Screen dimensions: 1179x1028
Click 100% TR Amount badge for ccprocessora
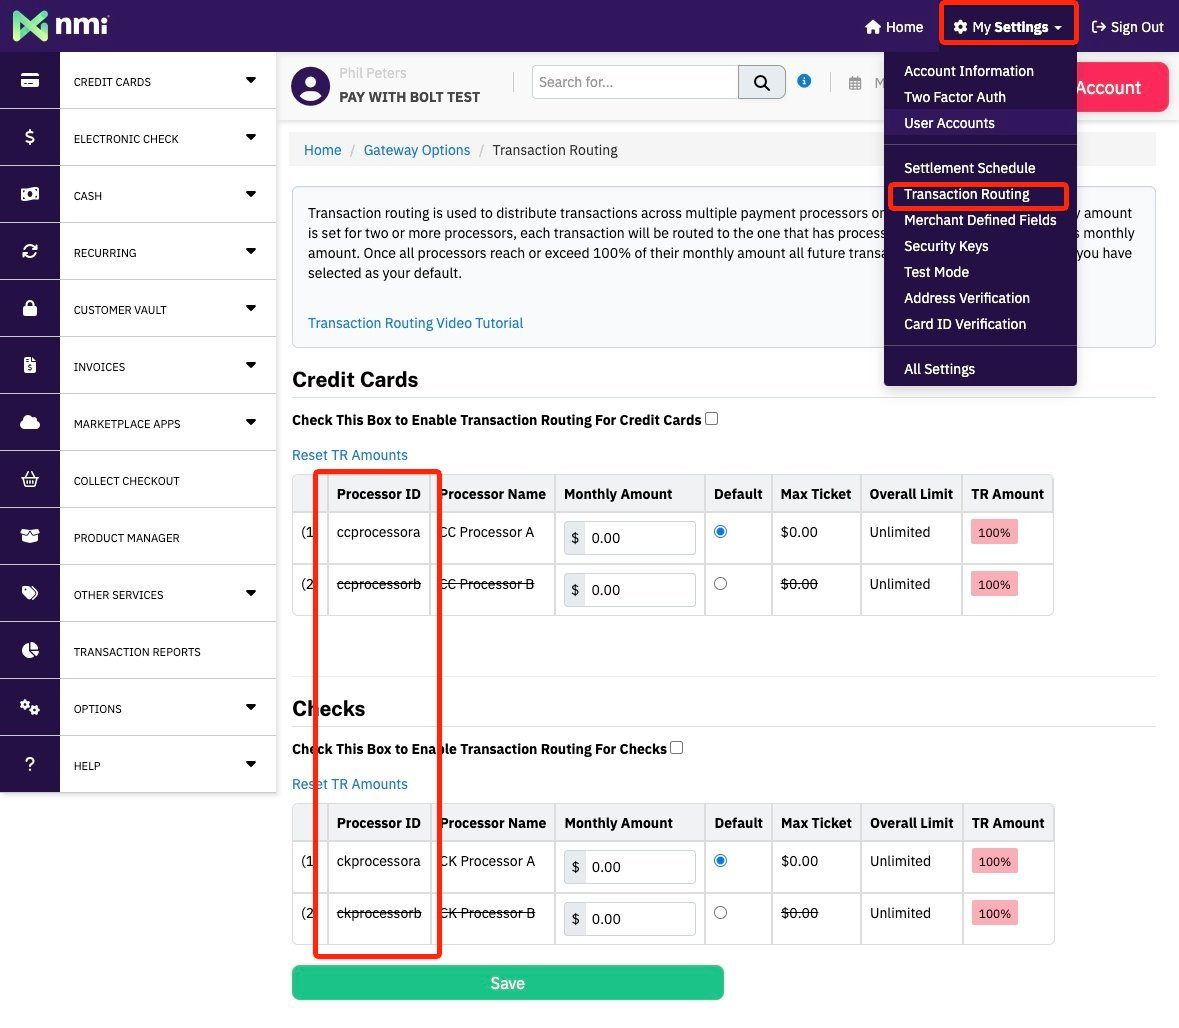point(994,532)
